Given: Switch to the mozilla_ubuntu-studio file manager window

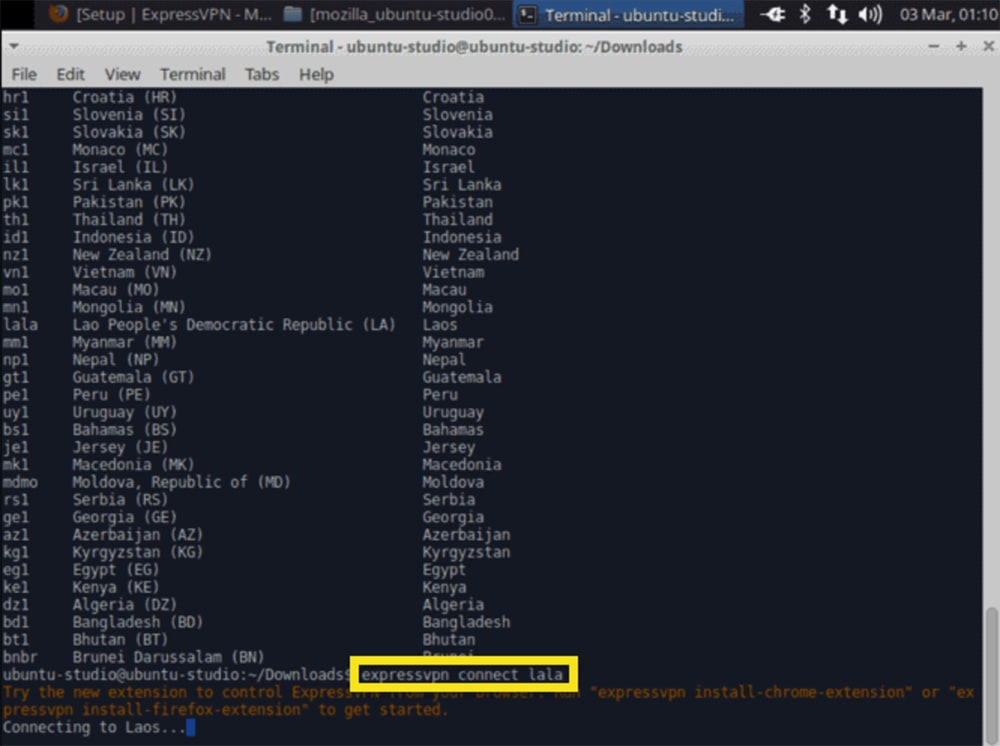Looking at the screenshot, I should pos(395,14).
